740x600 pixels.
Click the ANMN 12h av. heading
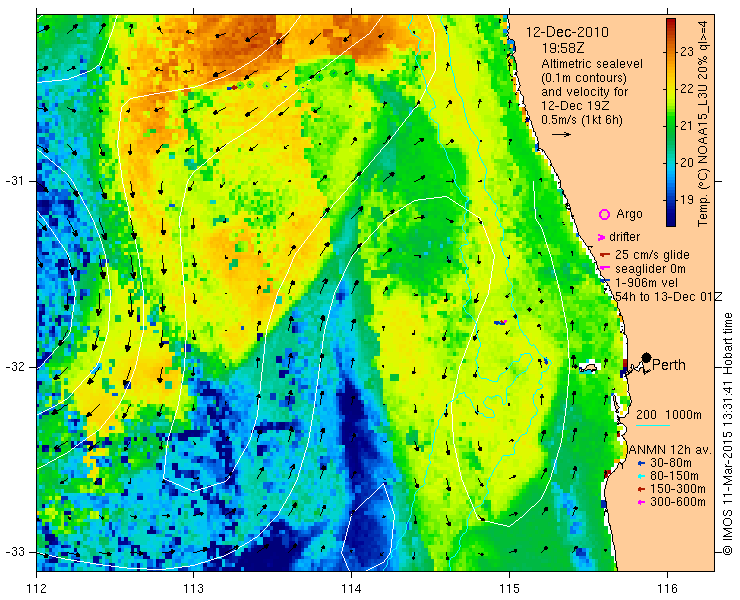pos(671,449)
